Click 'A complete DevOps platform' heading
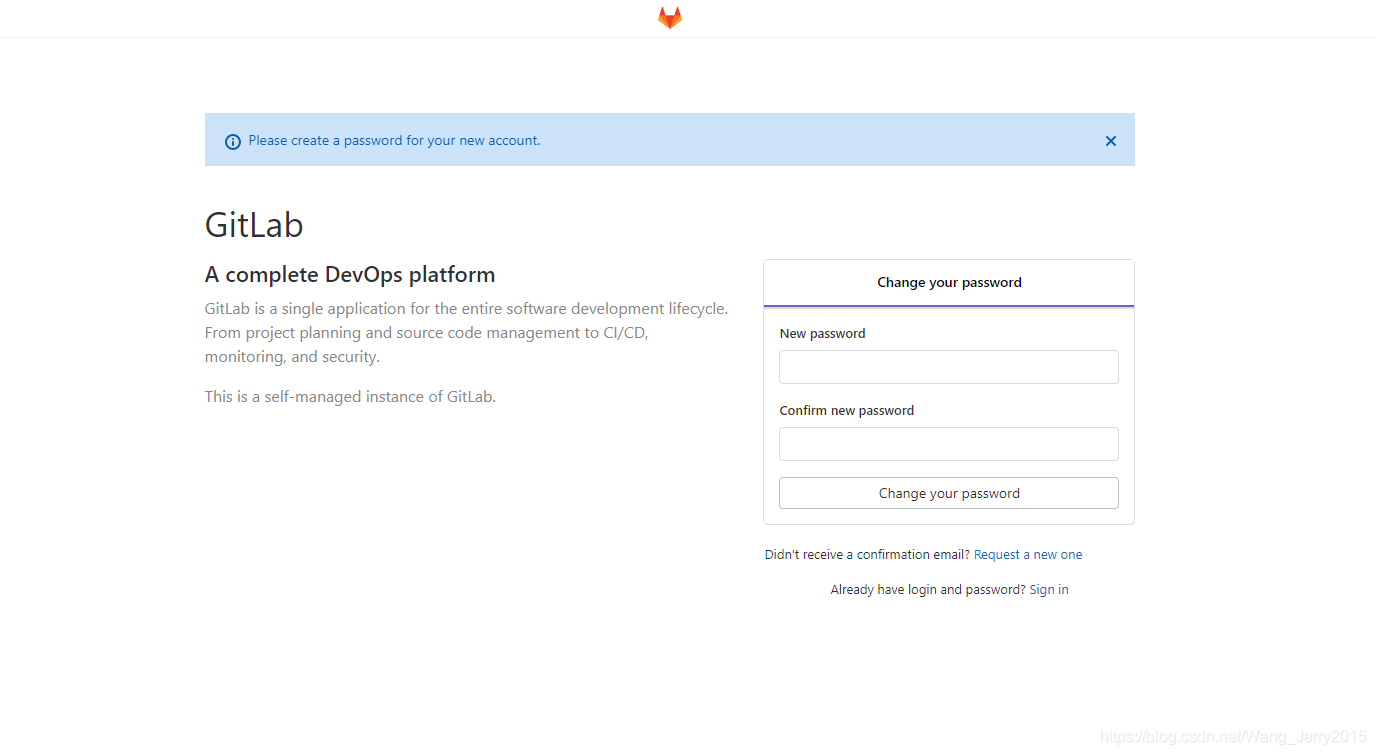The width and height of the screenshot is (1376, 755). [x=350, y=275]
